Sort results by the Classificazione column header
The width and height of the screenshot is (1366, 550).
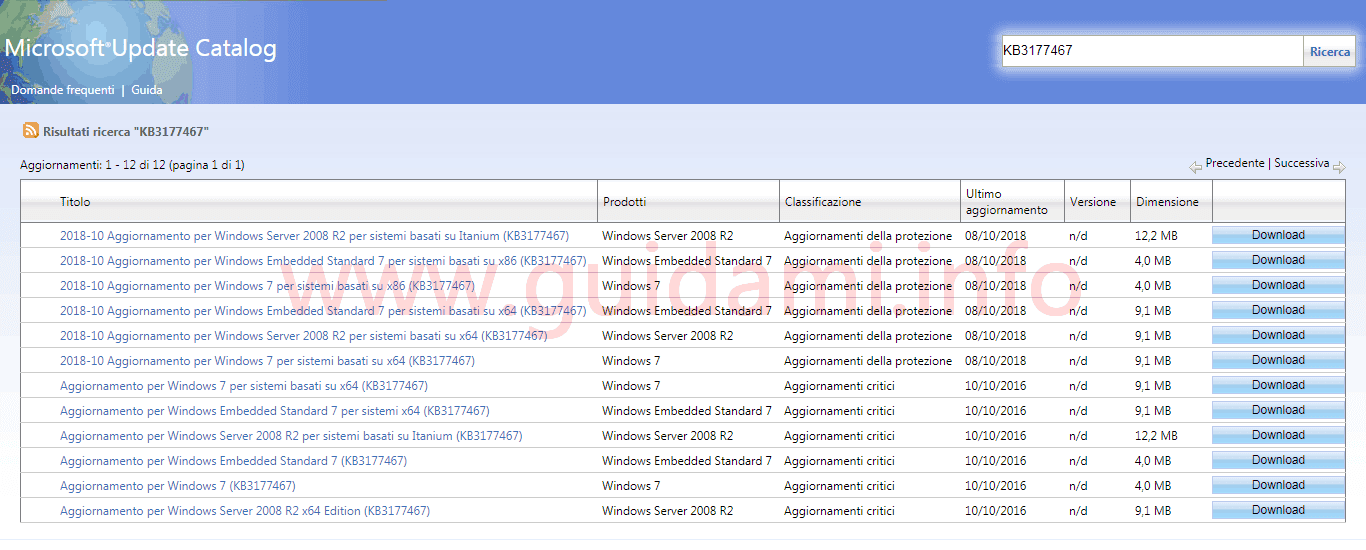click(x=822, y=202)
